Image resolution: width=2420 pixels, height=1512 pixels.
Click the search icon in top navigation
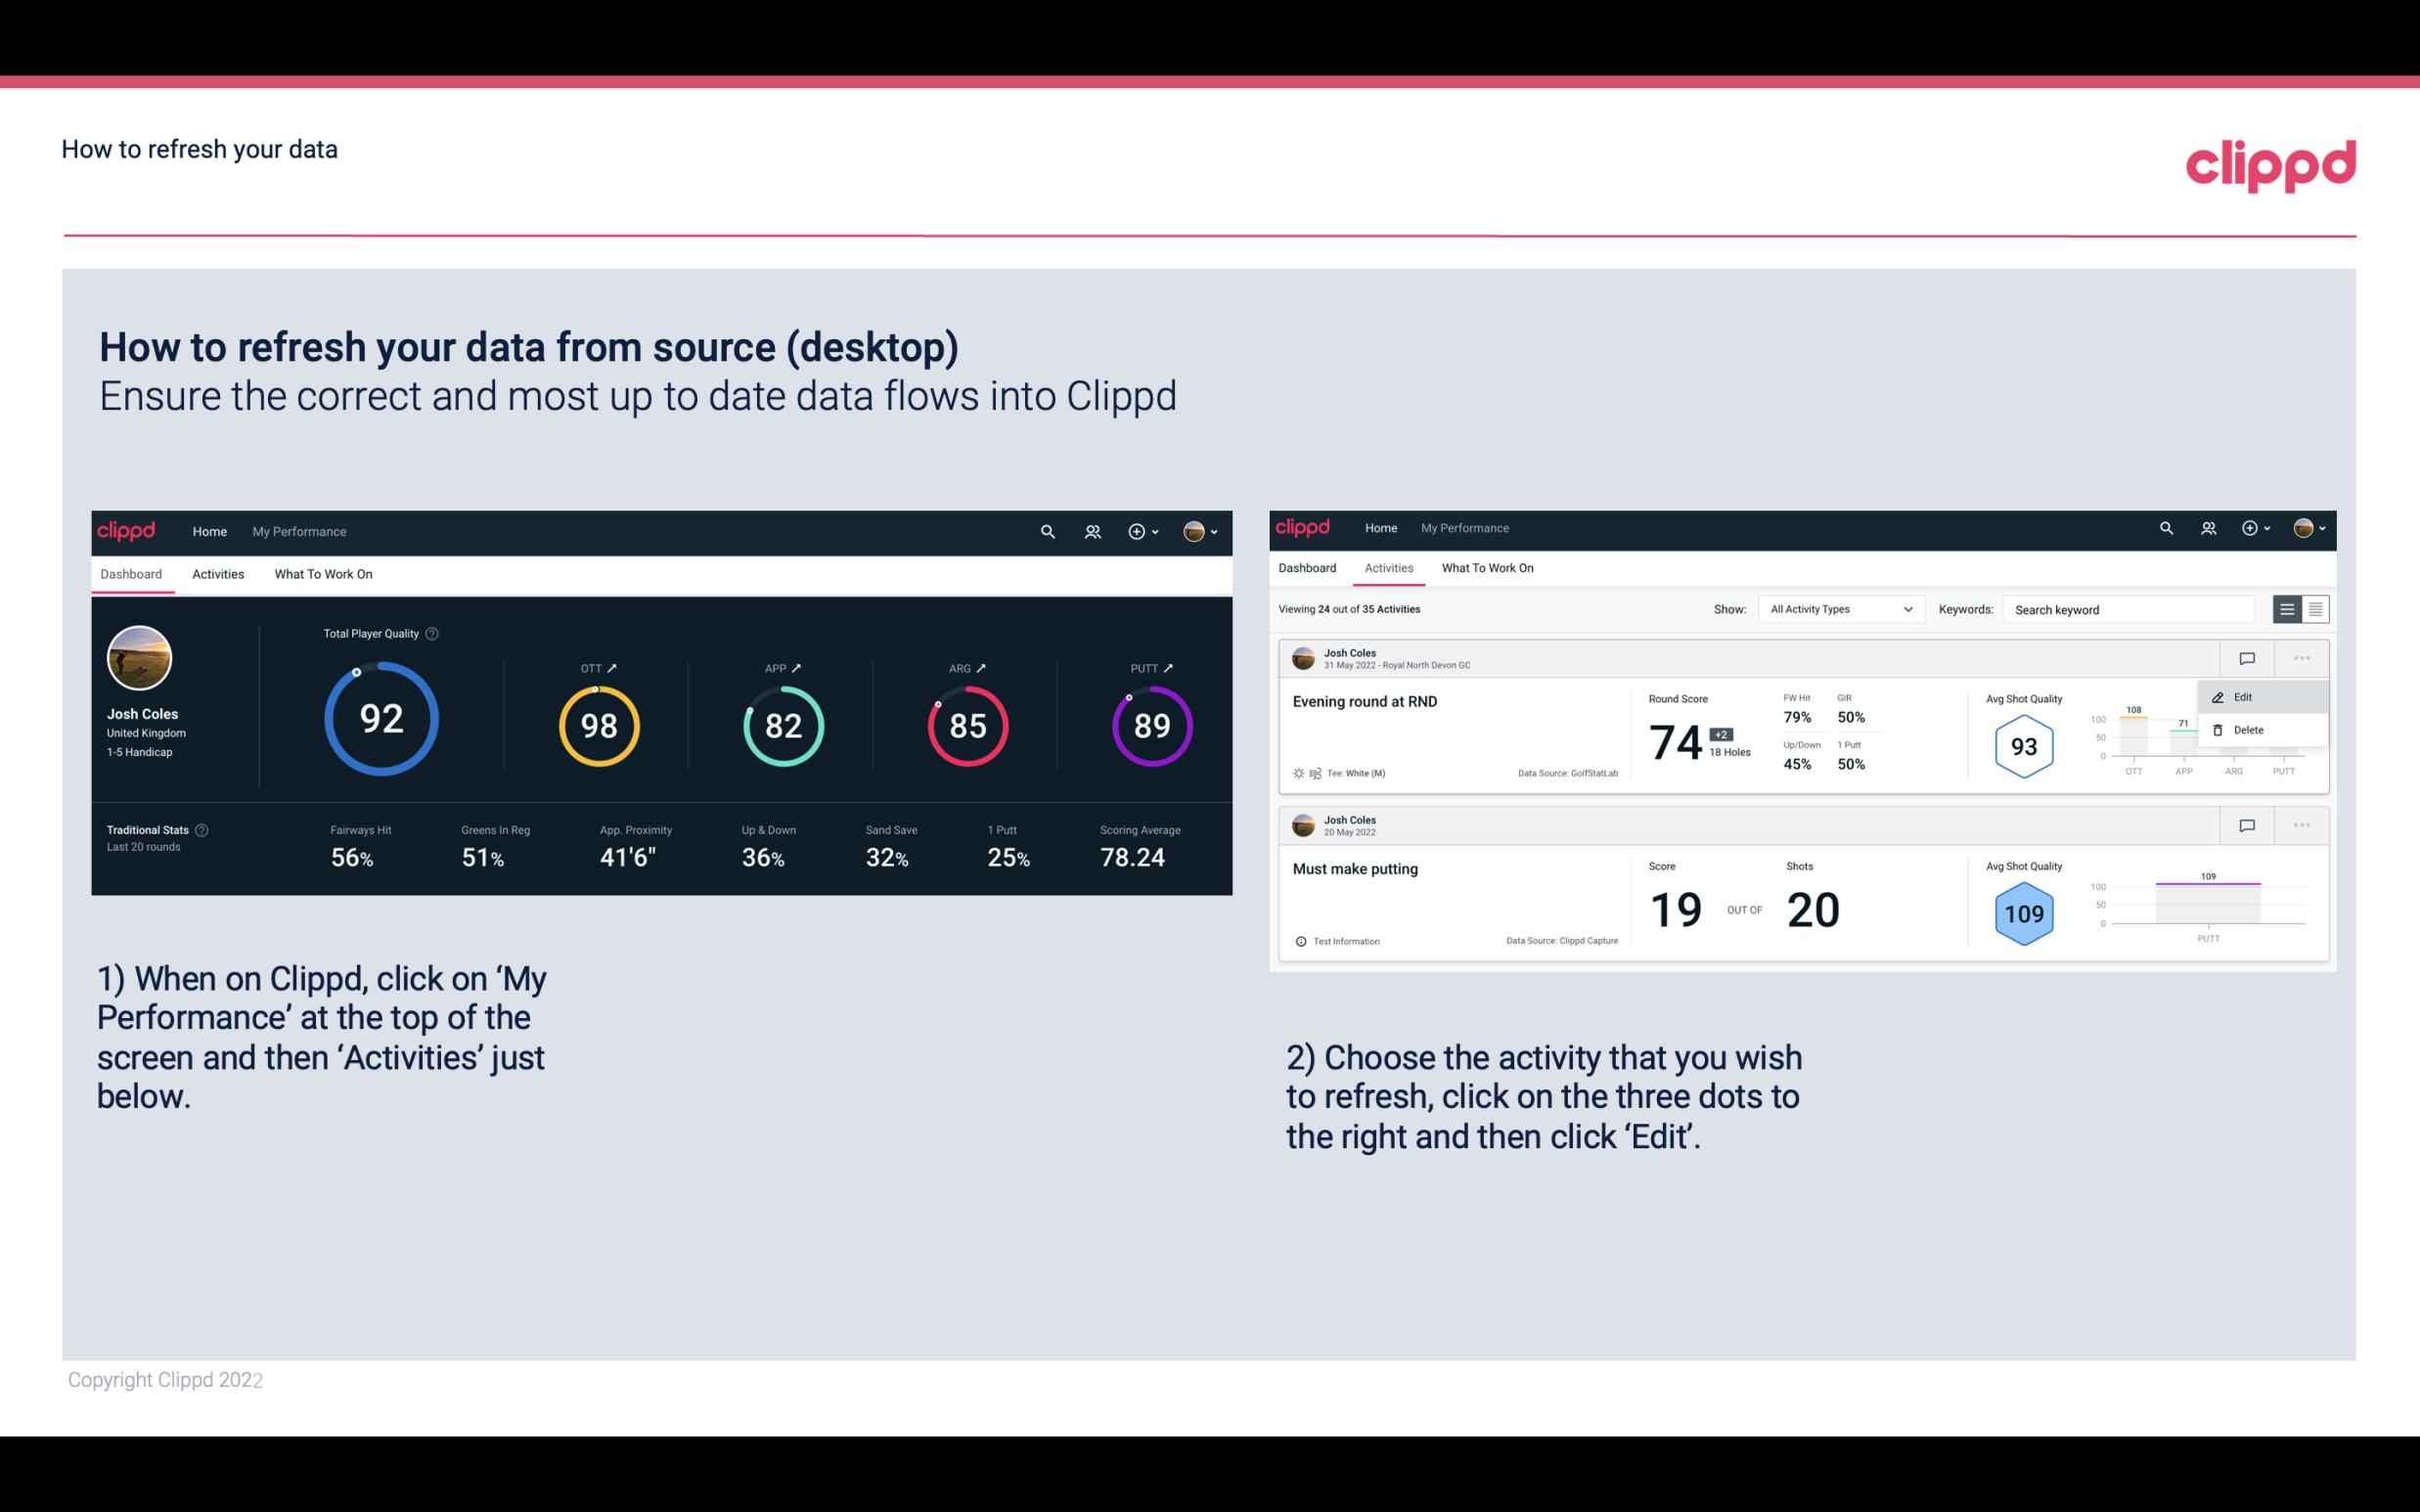click(1046, 531)
